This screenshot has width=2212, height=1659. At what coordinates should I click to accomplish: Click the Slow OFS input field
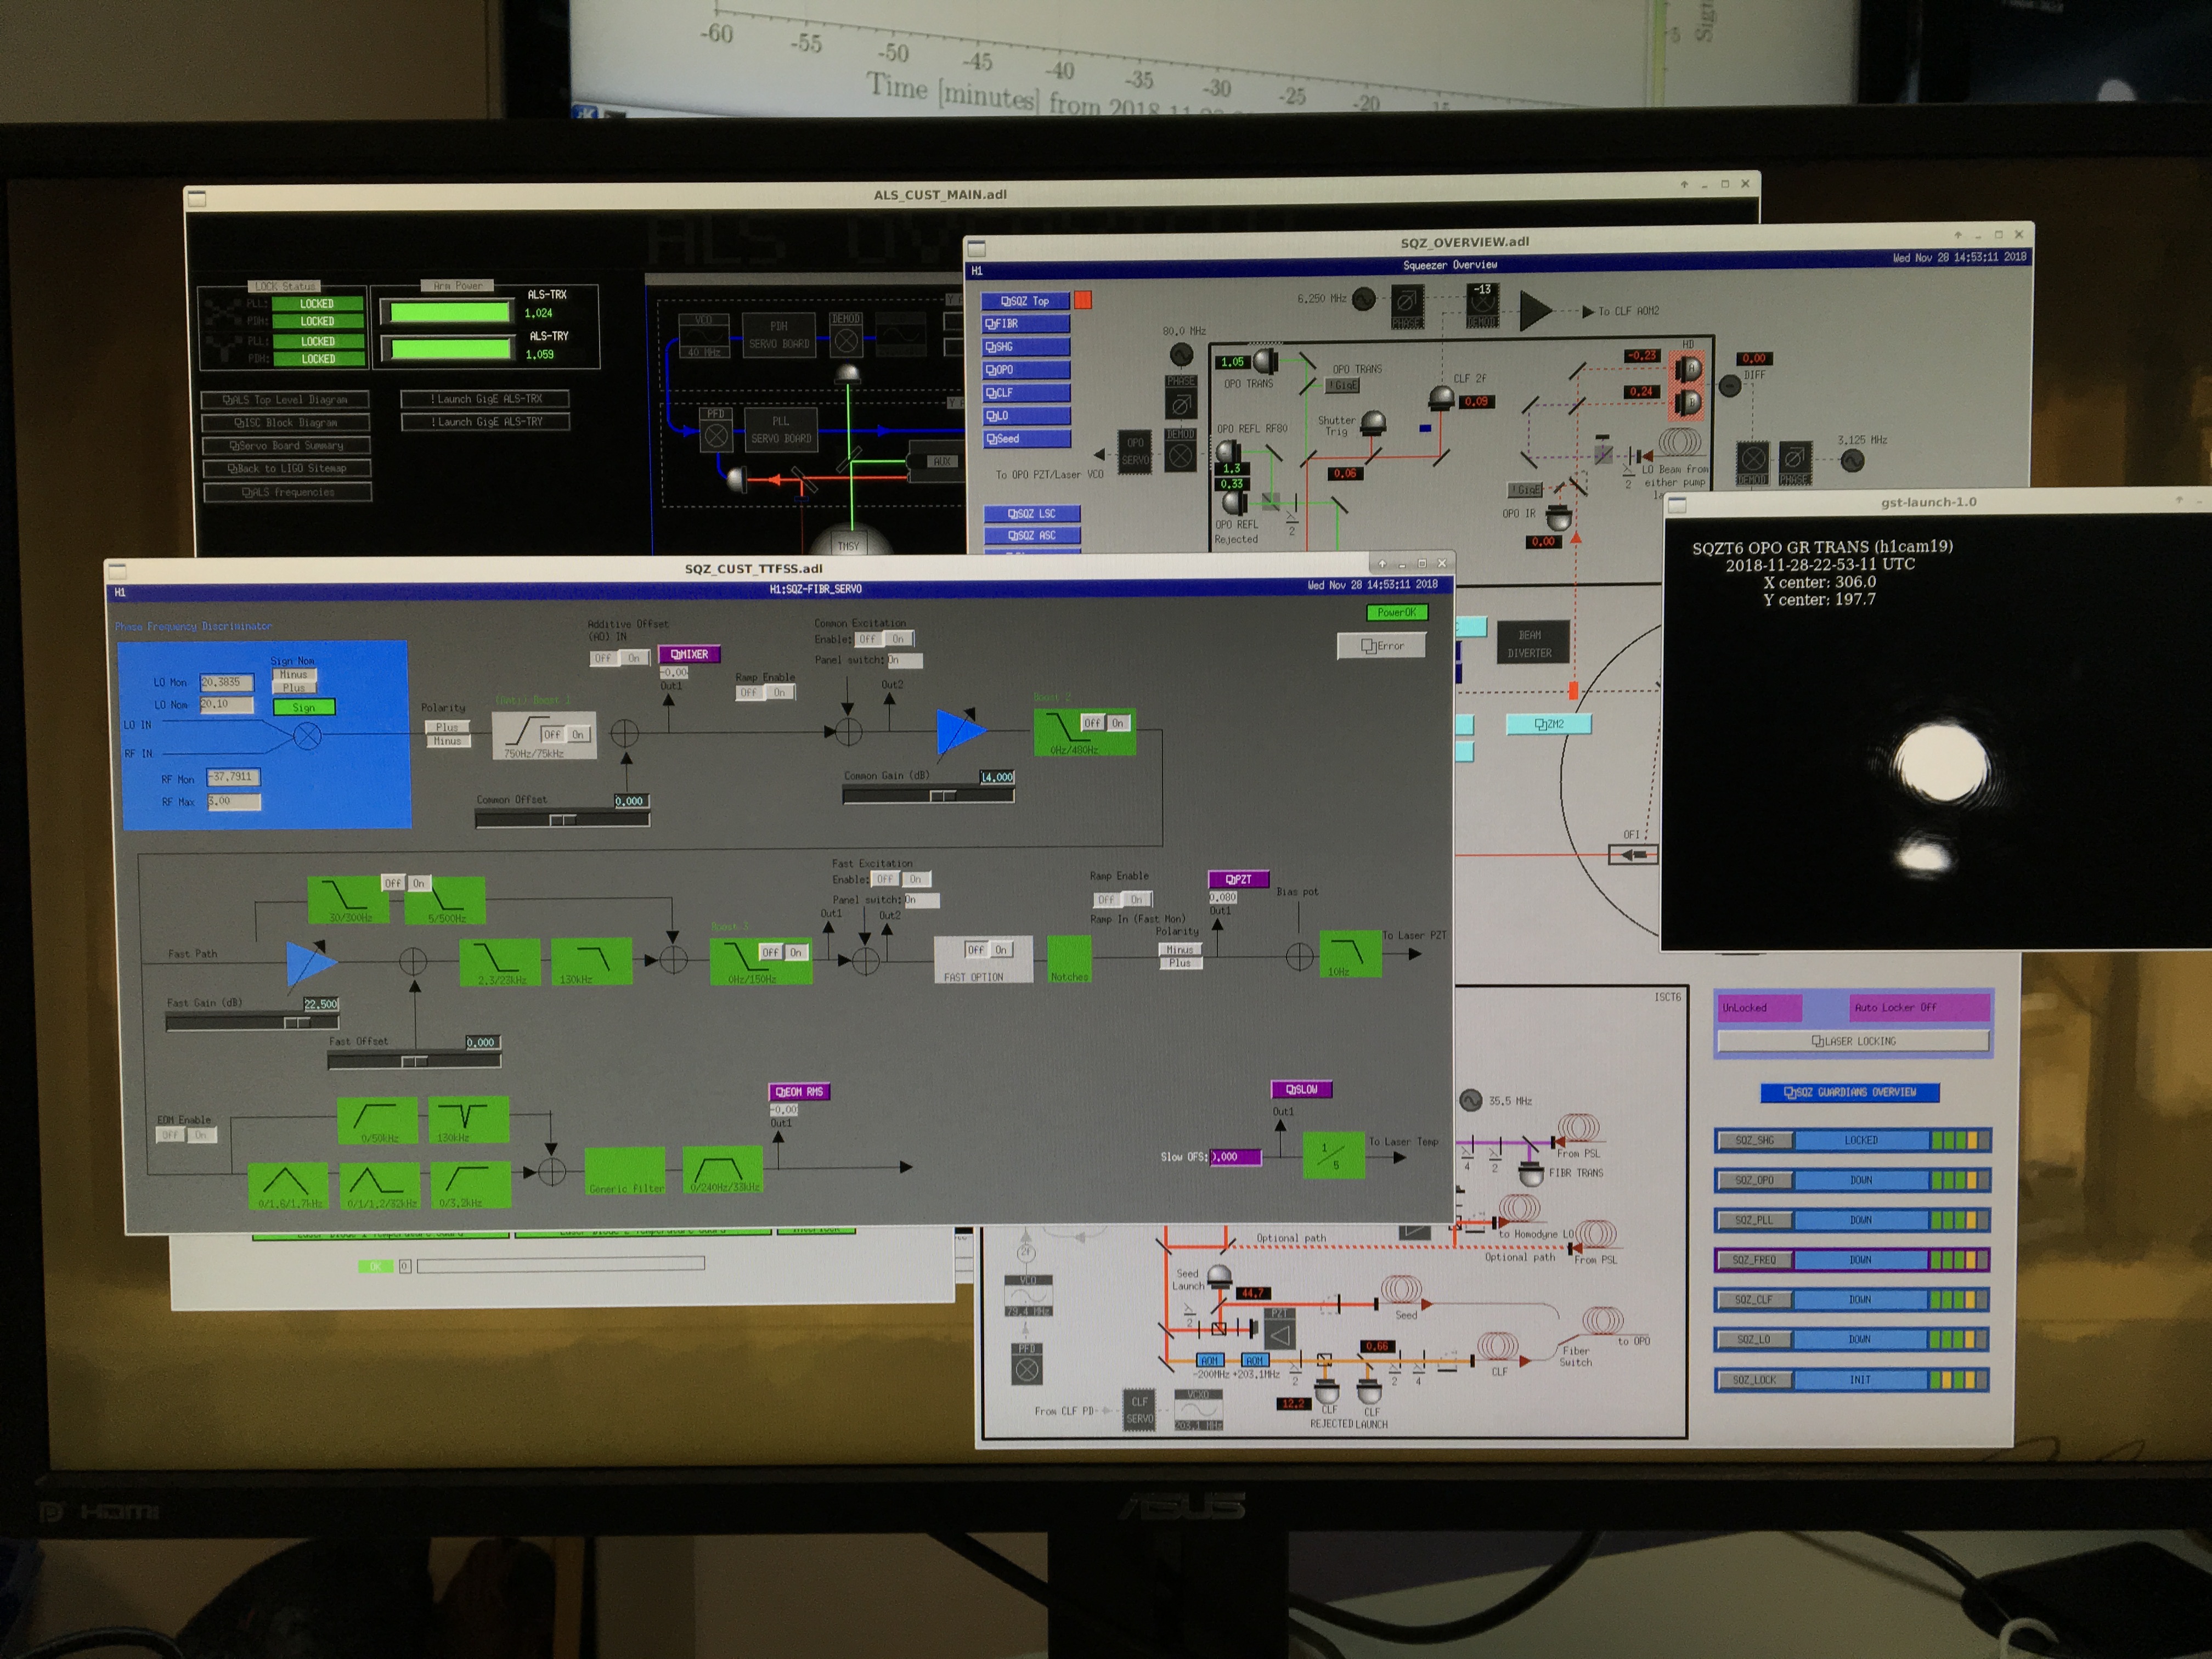[1235, 1157]
